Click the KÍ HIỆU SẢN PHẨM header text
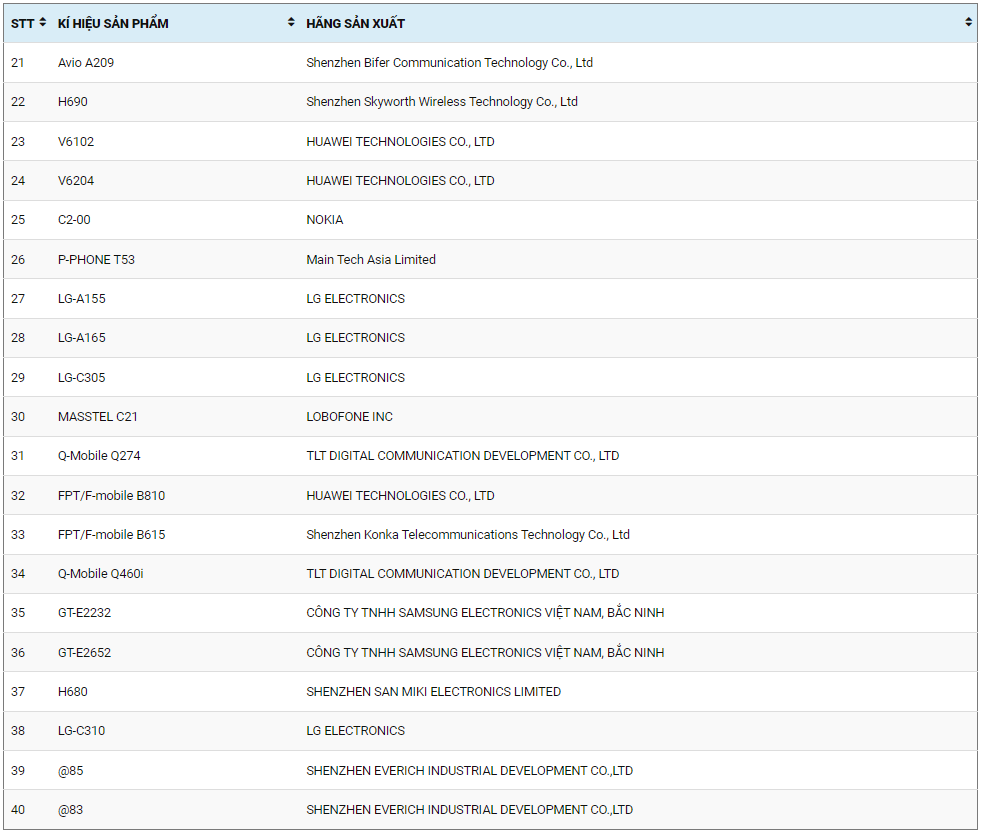Image resolution: width=984 pixels, height=835 pixels. click(113, 23)
